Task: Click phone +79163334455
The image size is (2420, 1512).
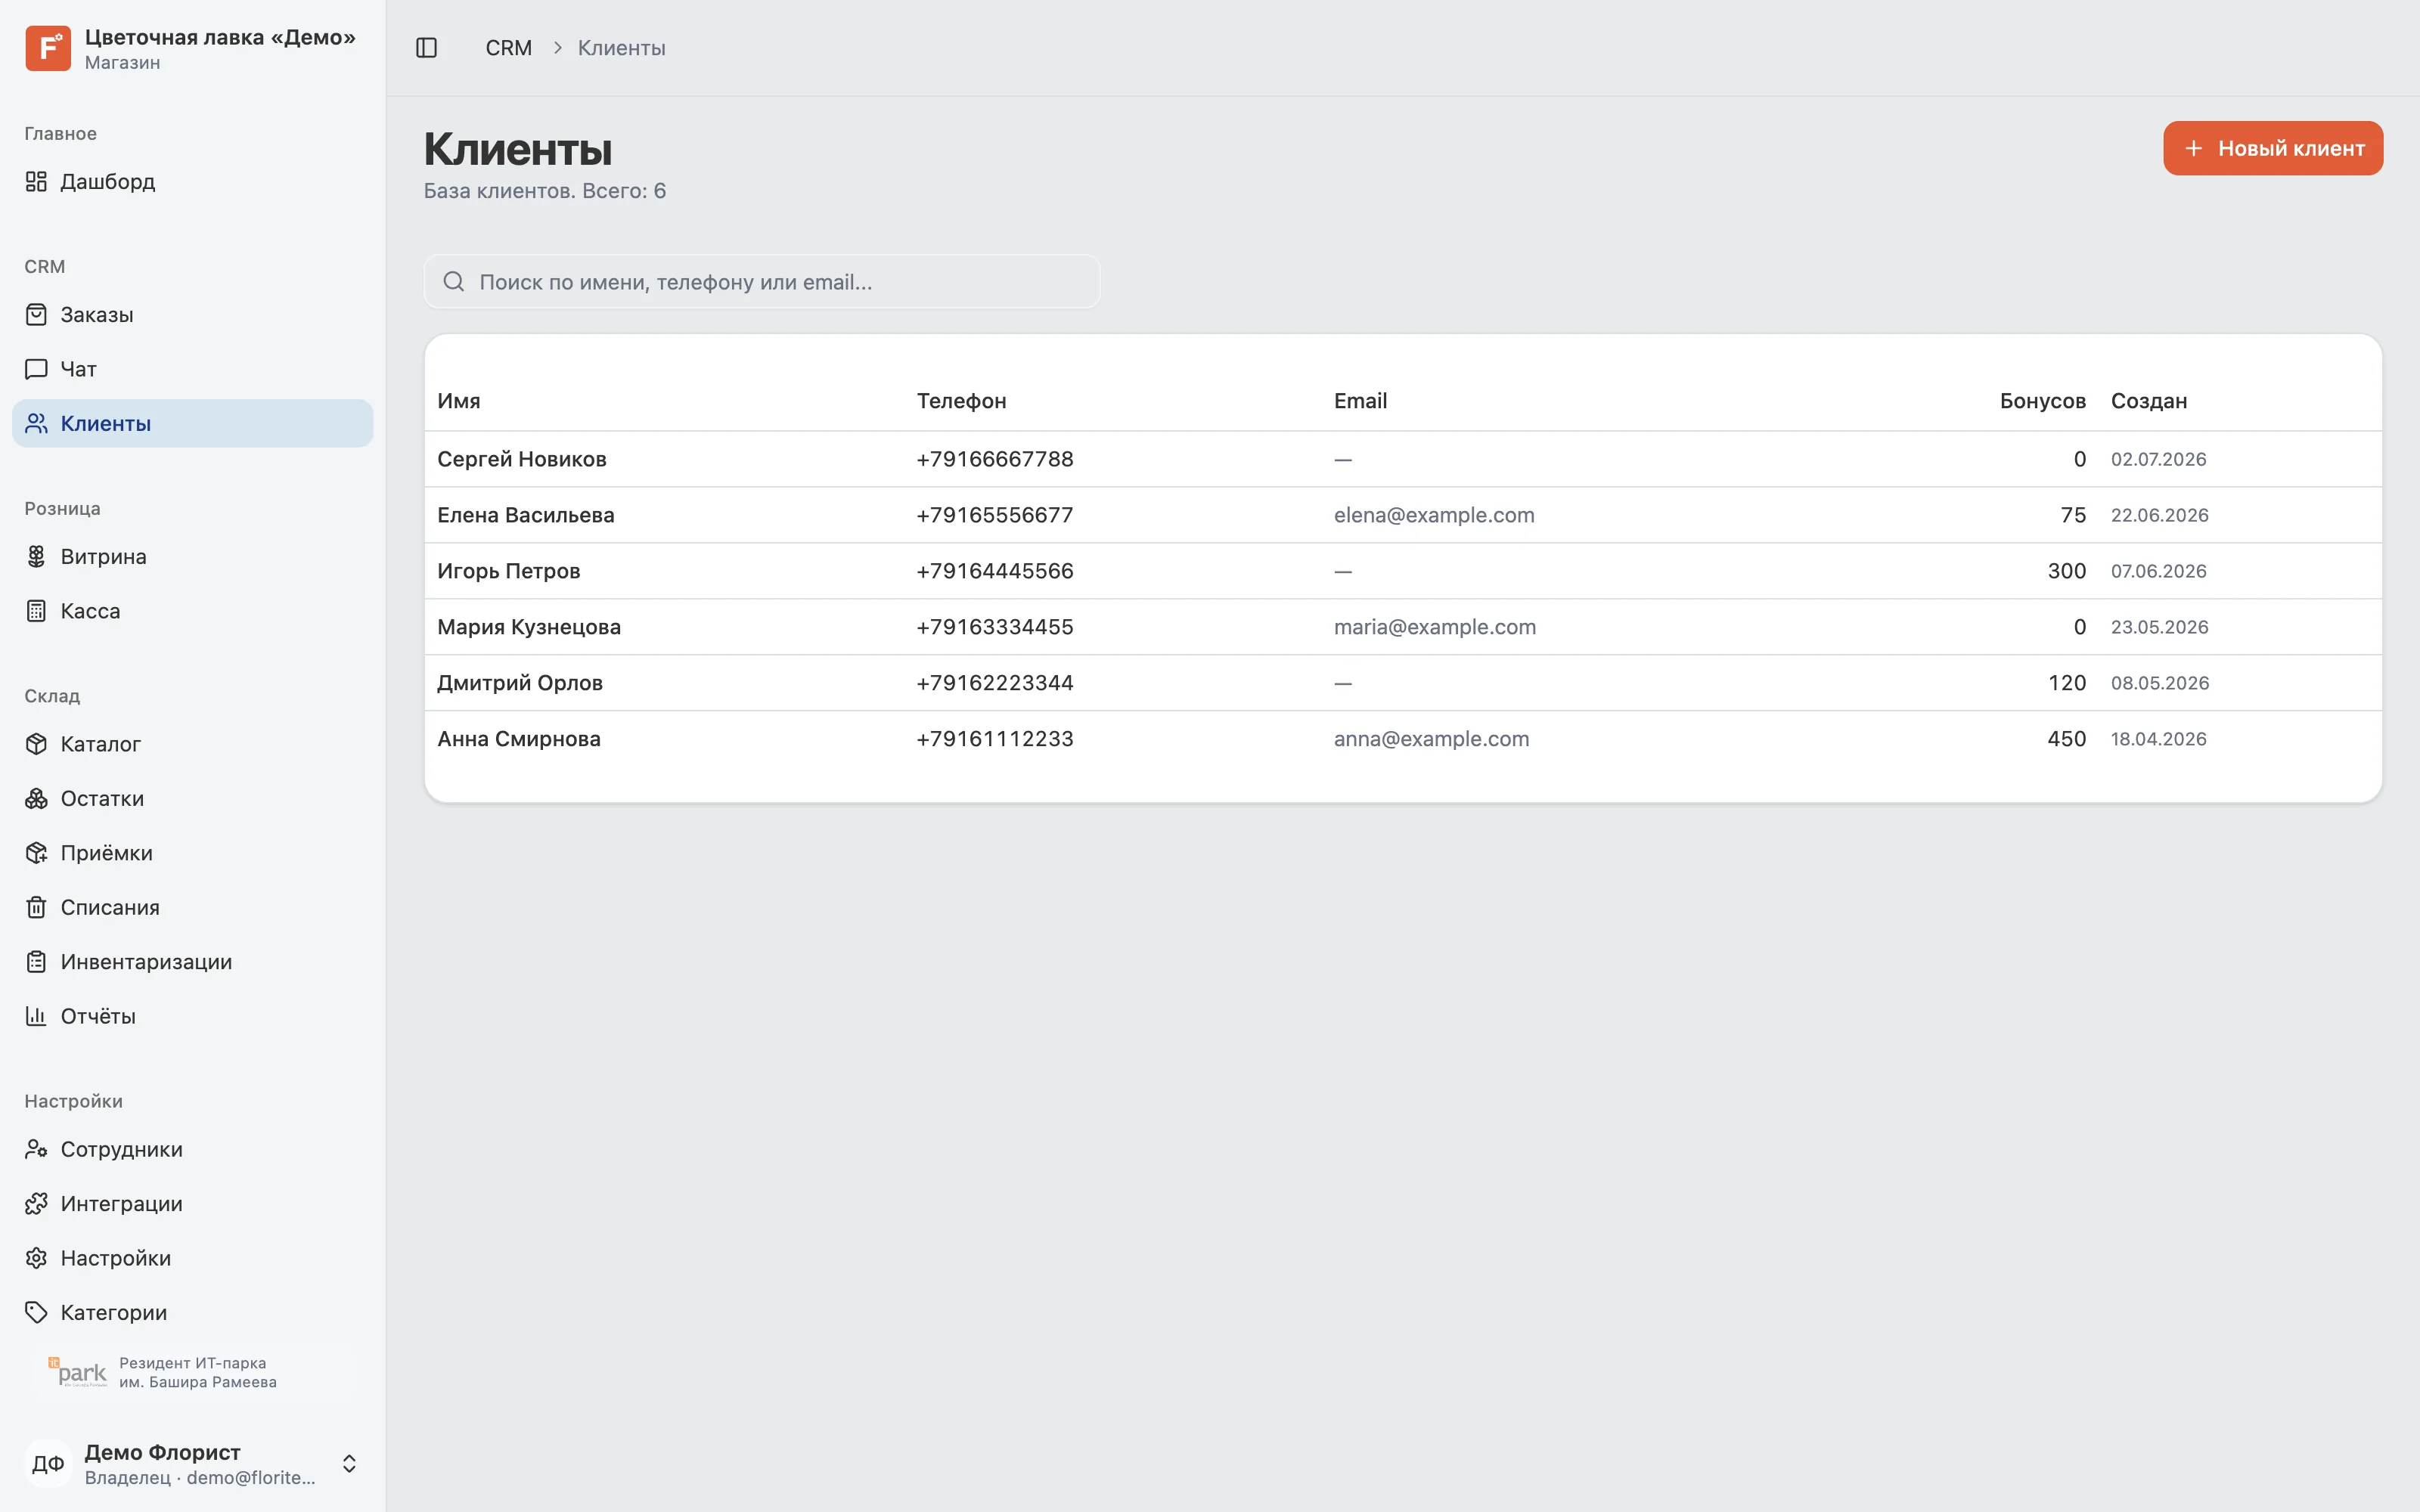Action: coord(994,627)
